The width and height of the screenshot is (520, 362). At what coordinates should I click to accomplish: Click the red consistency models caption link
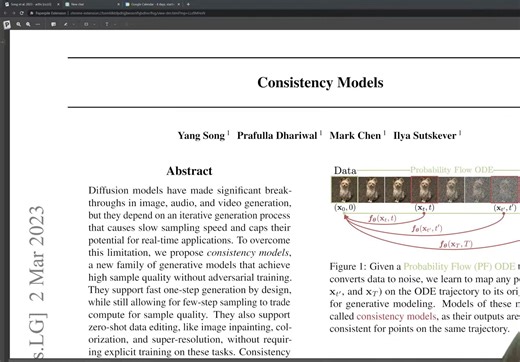pyautogui.click(x=396, y=316)
